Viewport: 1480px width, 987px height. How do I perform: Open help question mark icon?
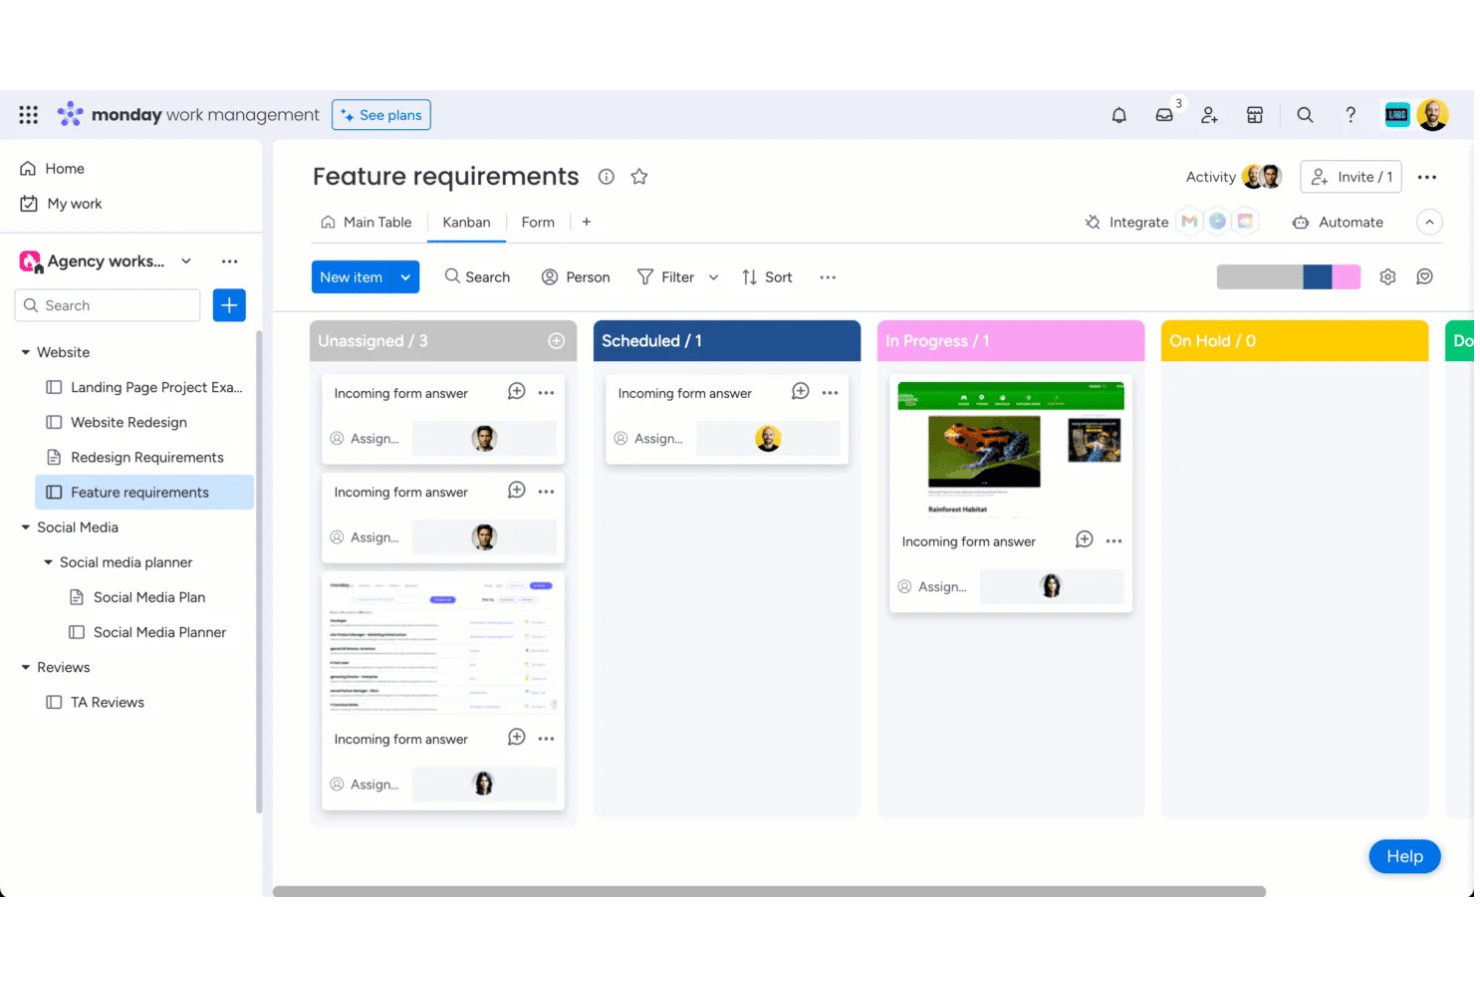click(x=1351, y=115)
